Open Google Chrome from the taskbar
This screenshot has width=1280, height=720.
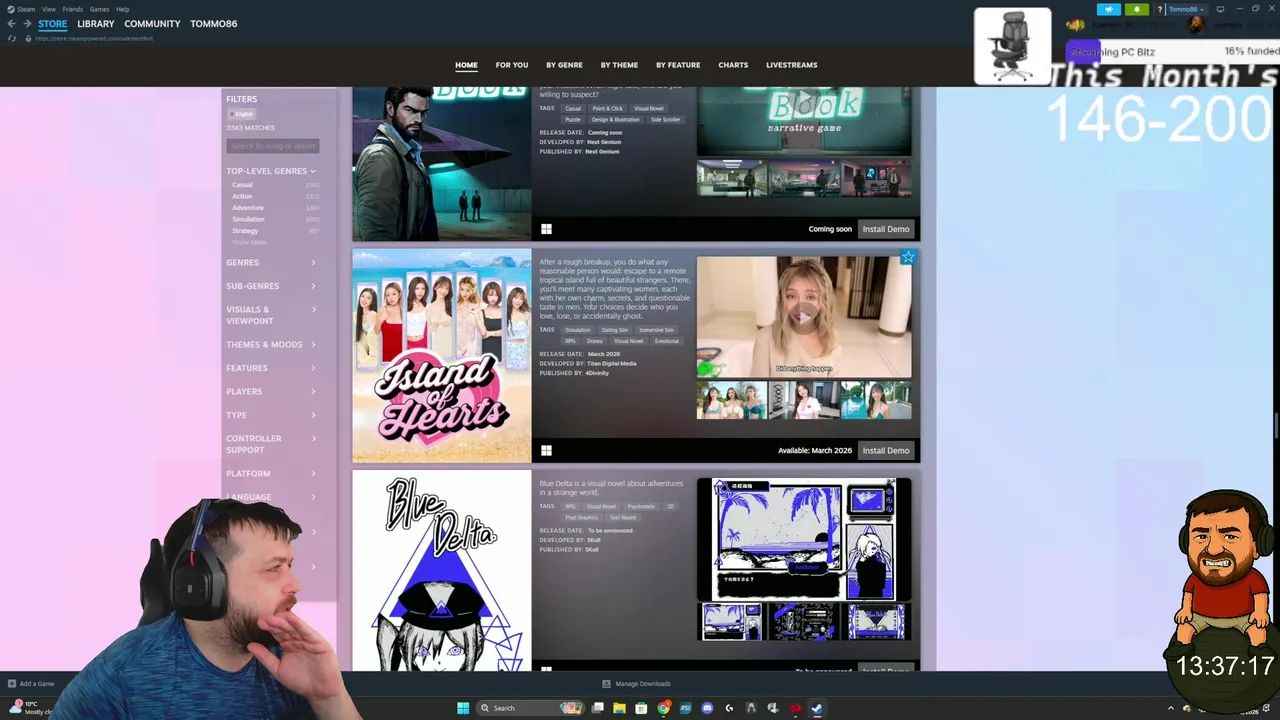tap(663, 708)
